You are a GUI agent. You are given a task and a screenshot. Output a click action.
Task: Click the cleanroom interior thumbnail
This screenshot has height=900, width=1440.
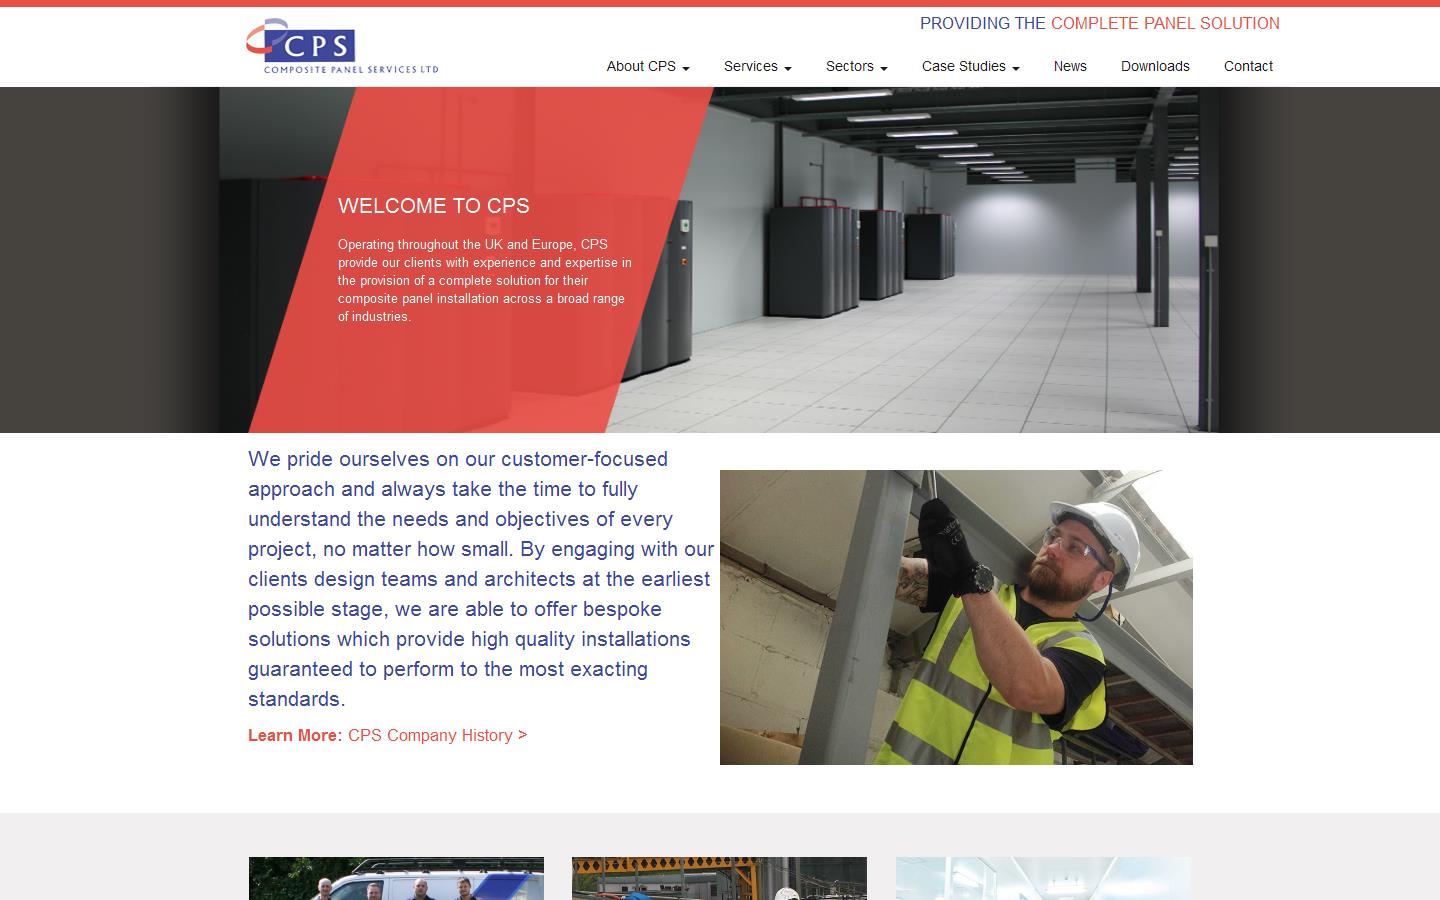coord(1043,878)
